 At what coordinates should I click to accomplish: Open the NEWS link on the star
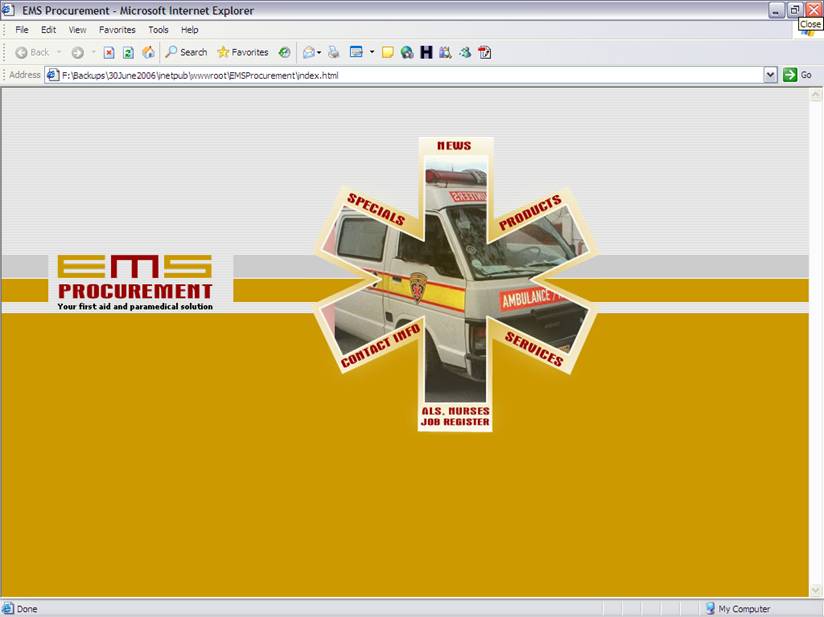455,146
